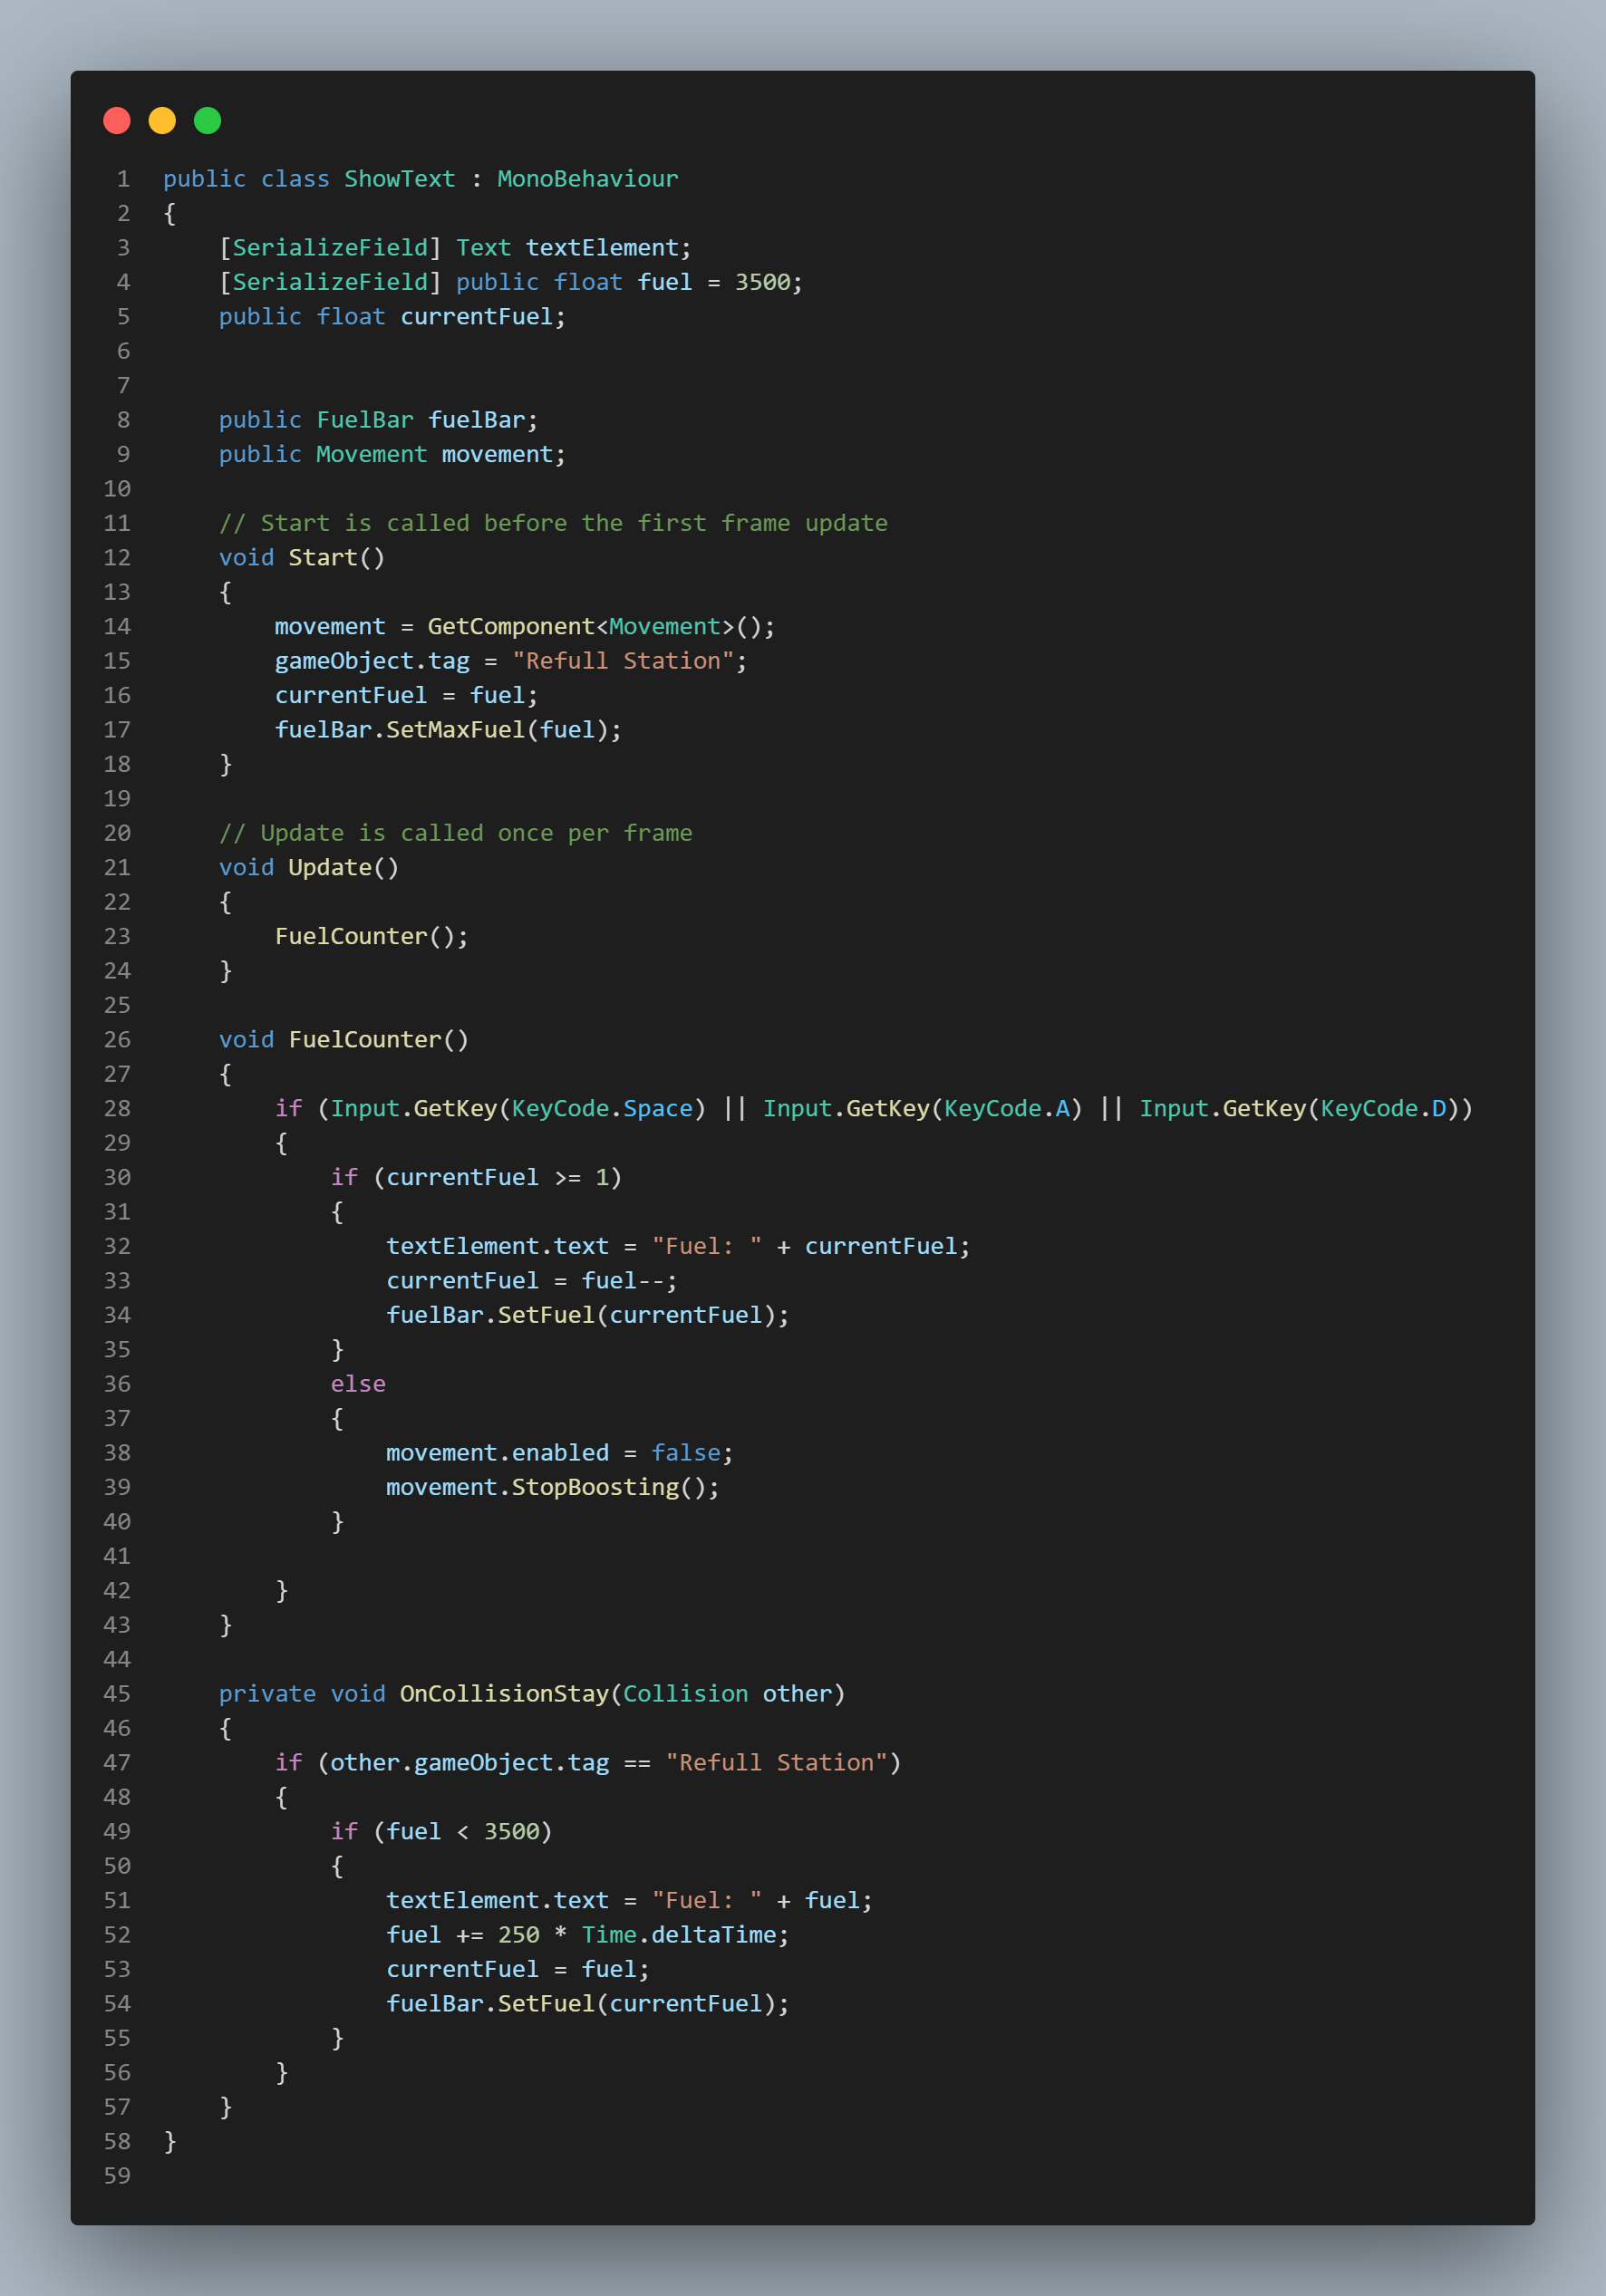This screenshot has width=1606, height=2296.
Task: Click the "void Update()" method signature
Action: coord(309,868)
